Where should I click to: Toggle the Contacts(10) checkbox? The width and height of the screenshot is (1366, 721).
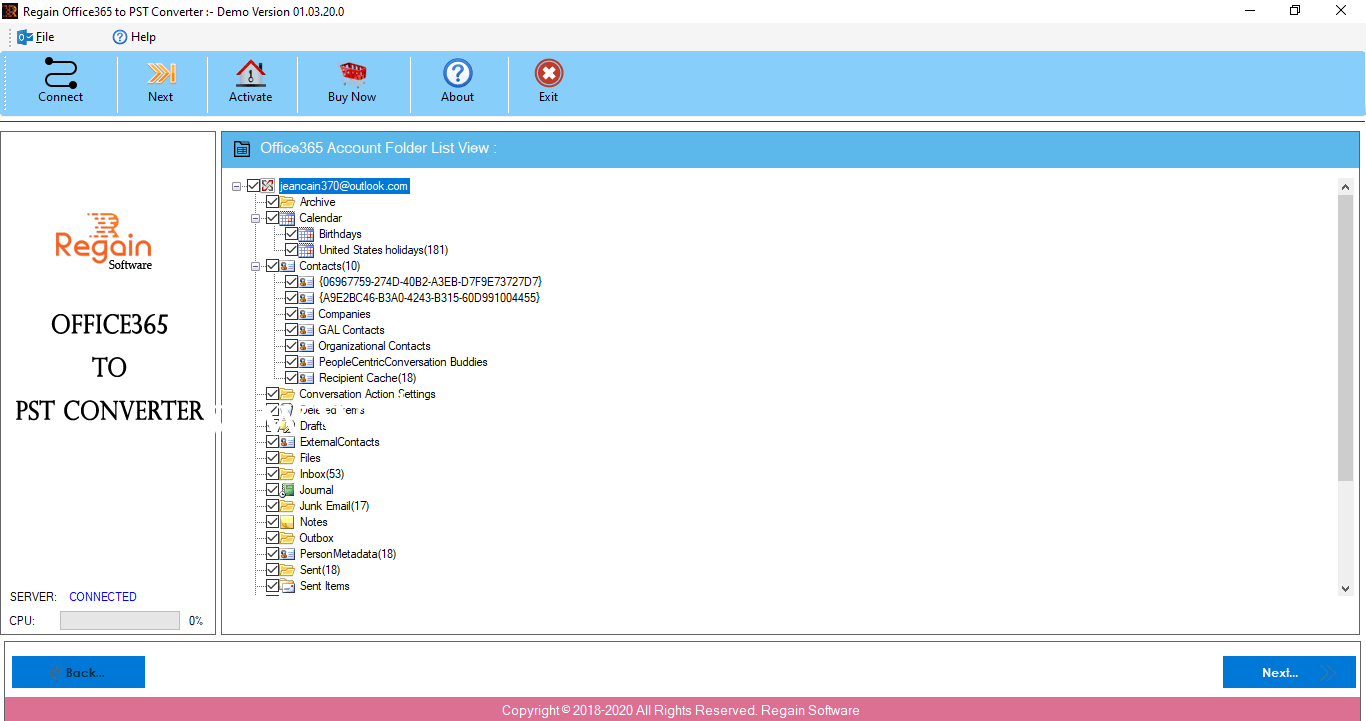coord(273,266)
